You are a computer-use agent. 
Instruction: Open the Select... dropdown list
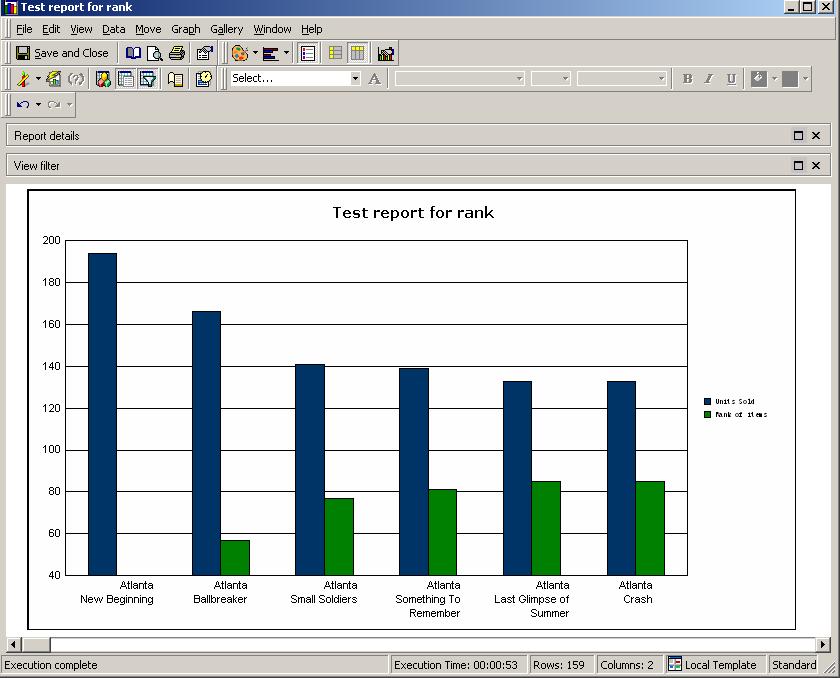(355, 78)
